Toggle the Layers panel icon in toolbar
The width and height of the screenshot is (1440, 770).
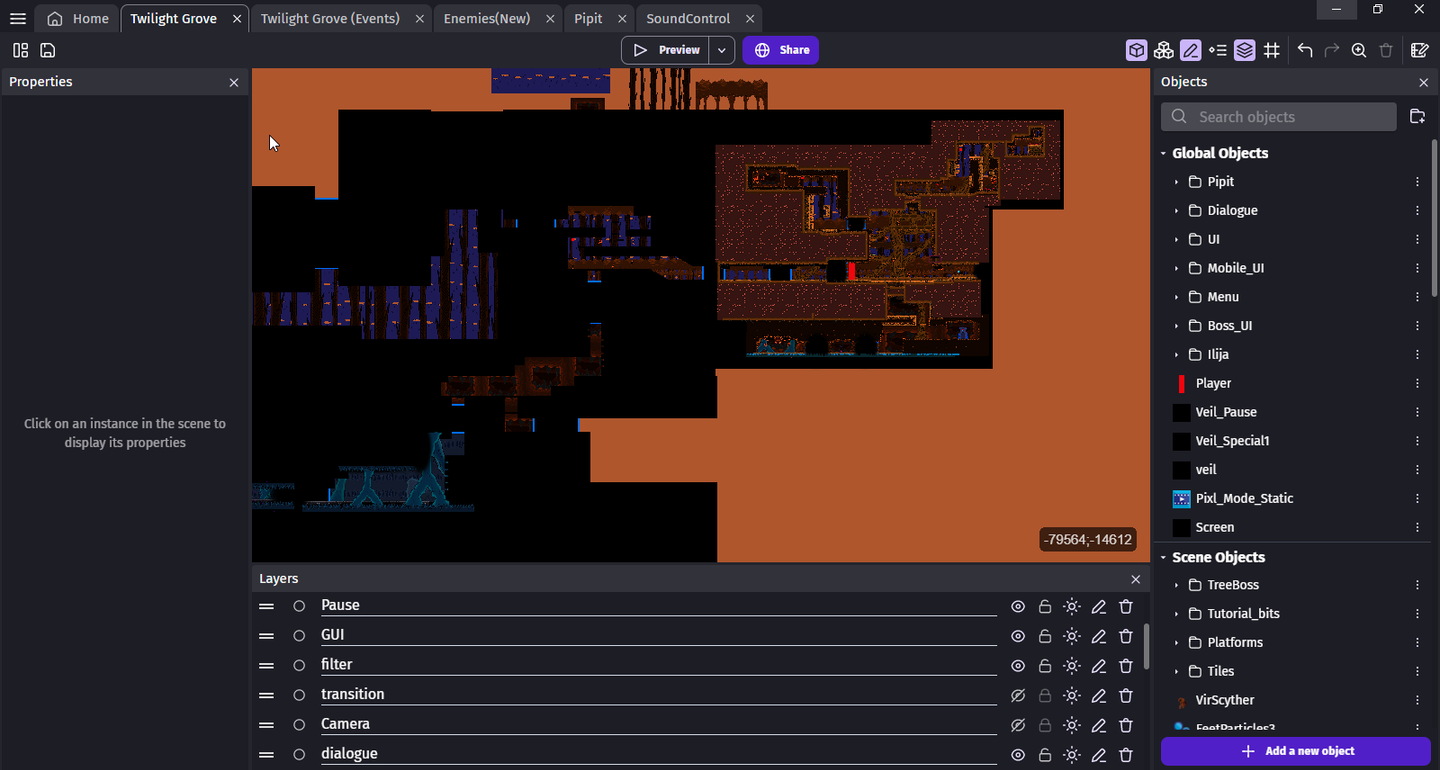(x=1244, y=50)
